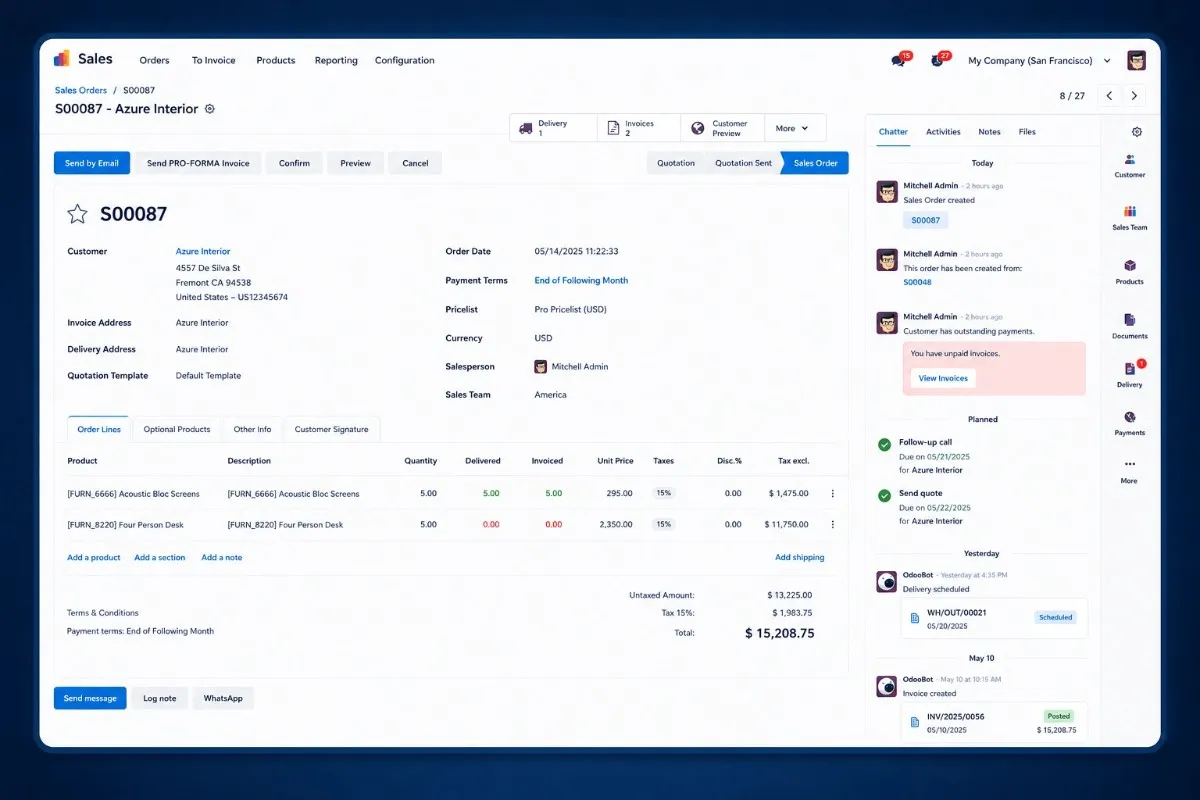Click Send message button
1200x800 pixels.
point(90,698)
